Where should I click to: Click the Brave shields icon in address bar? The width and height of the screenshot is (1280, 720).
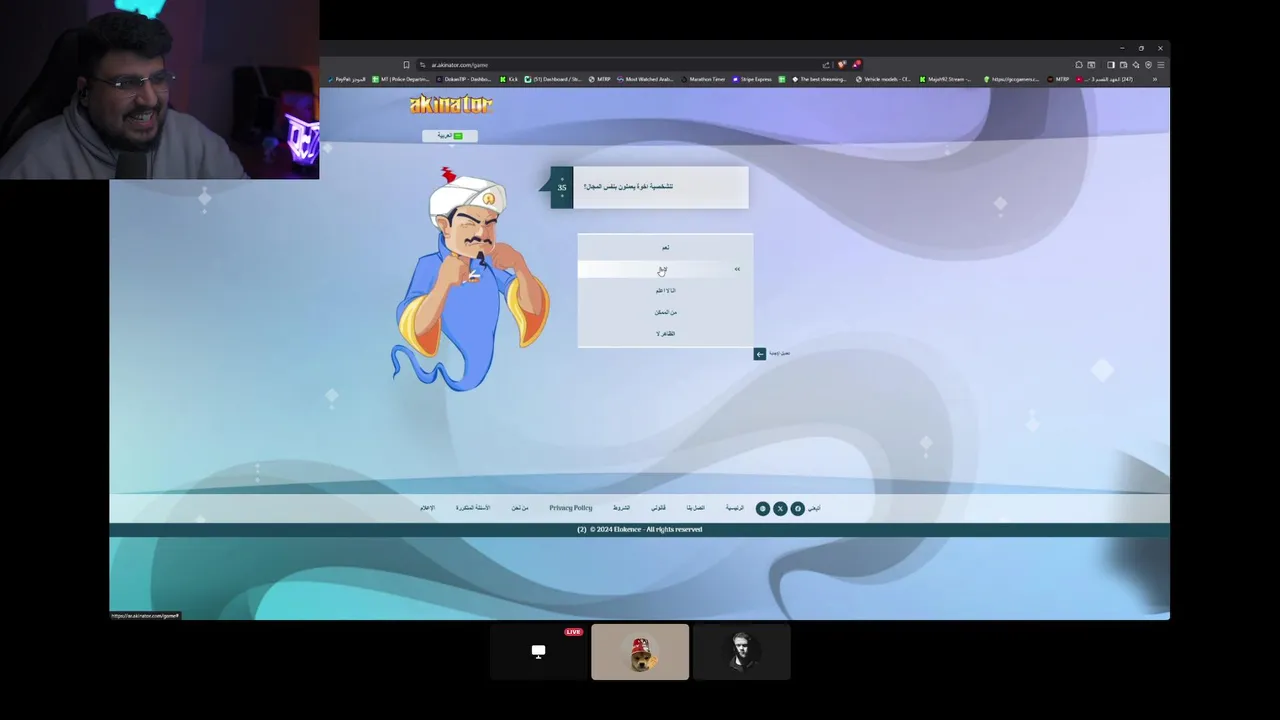click(841, 65)
